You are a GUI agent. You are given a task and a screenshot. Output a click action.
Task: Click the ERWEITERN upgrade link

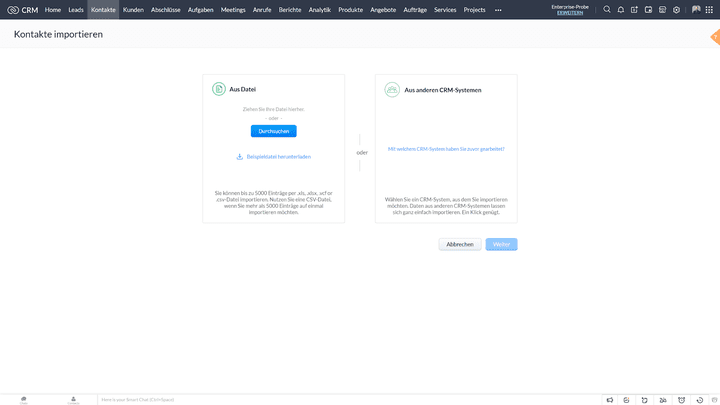pos(570,13)
